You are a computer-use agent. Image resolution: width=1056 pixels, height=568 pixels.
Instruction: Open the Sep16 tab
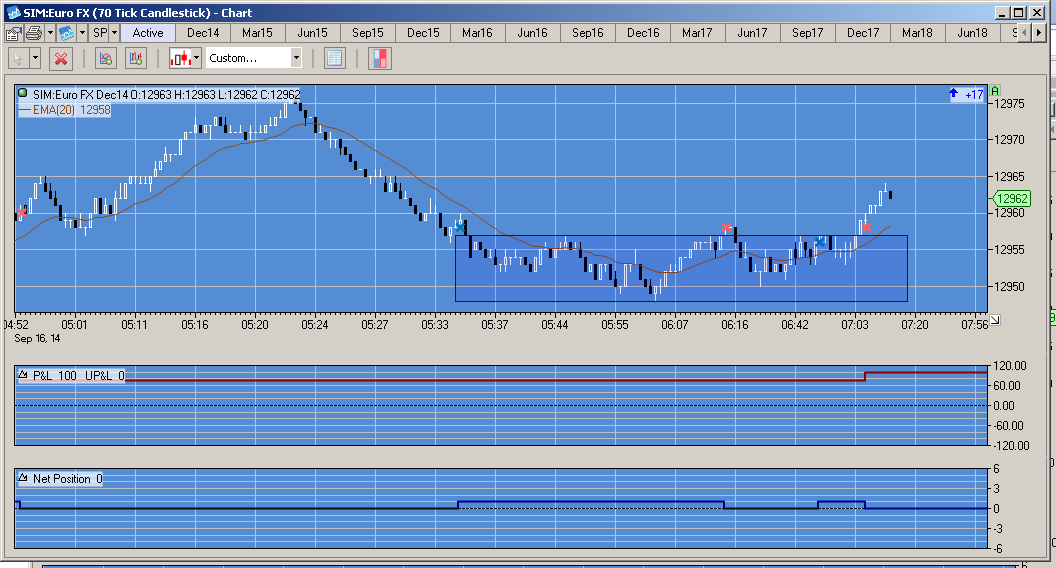point(588,33)
